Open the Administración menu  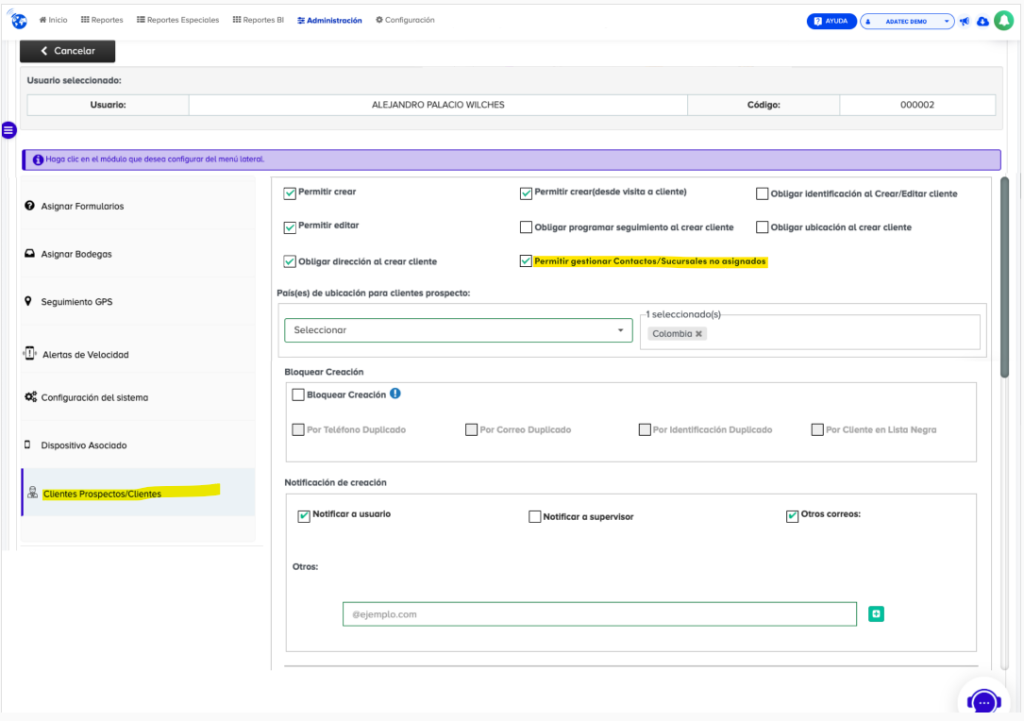pyautogui.click(x=330, y=21)
